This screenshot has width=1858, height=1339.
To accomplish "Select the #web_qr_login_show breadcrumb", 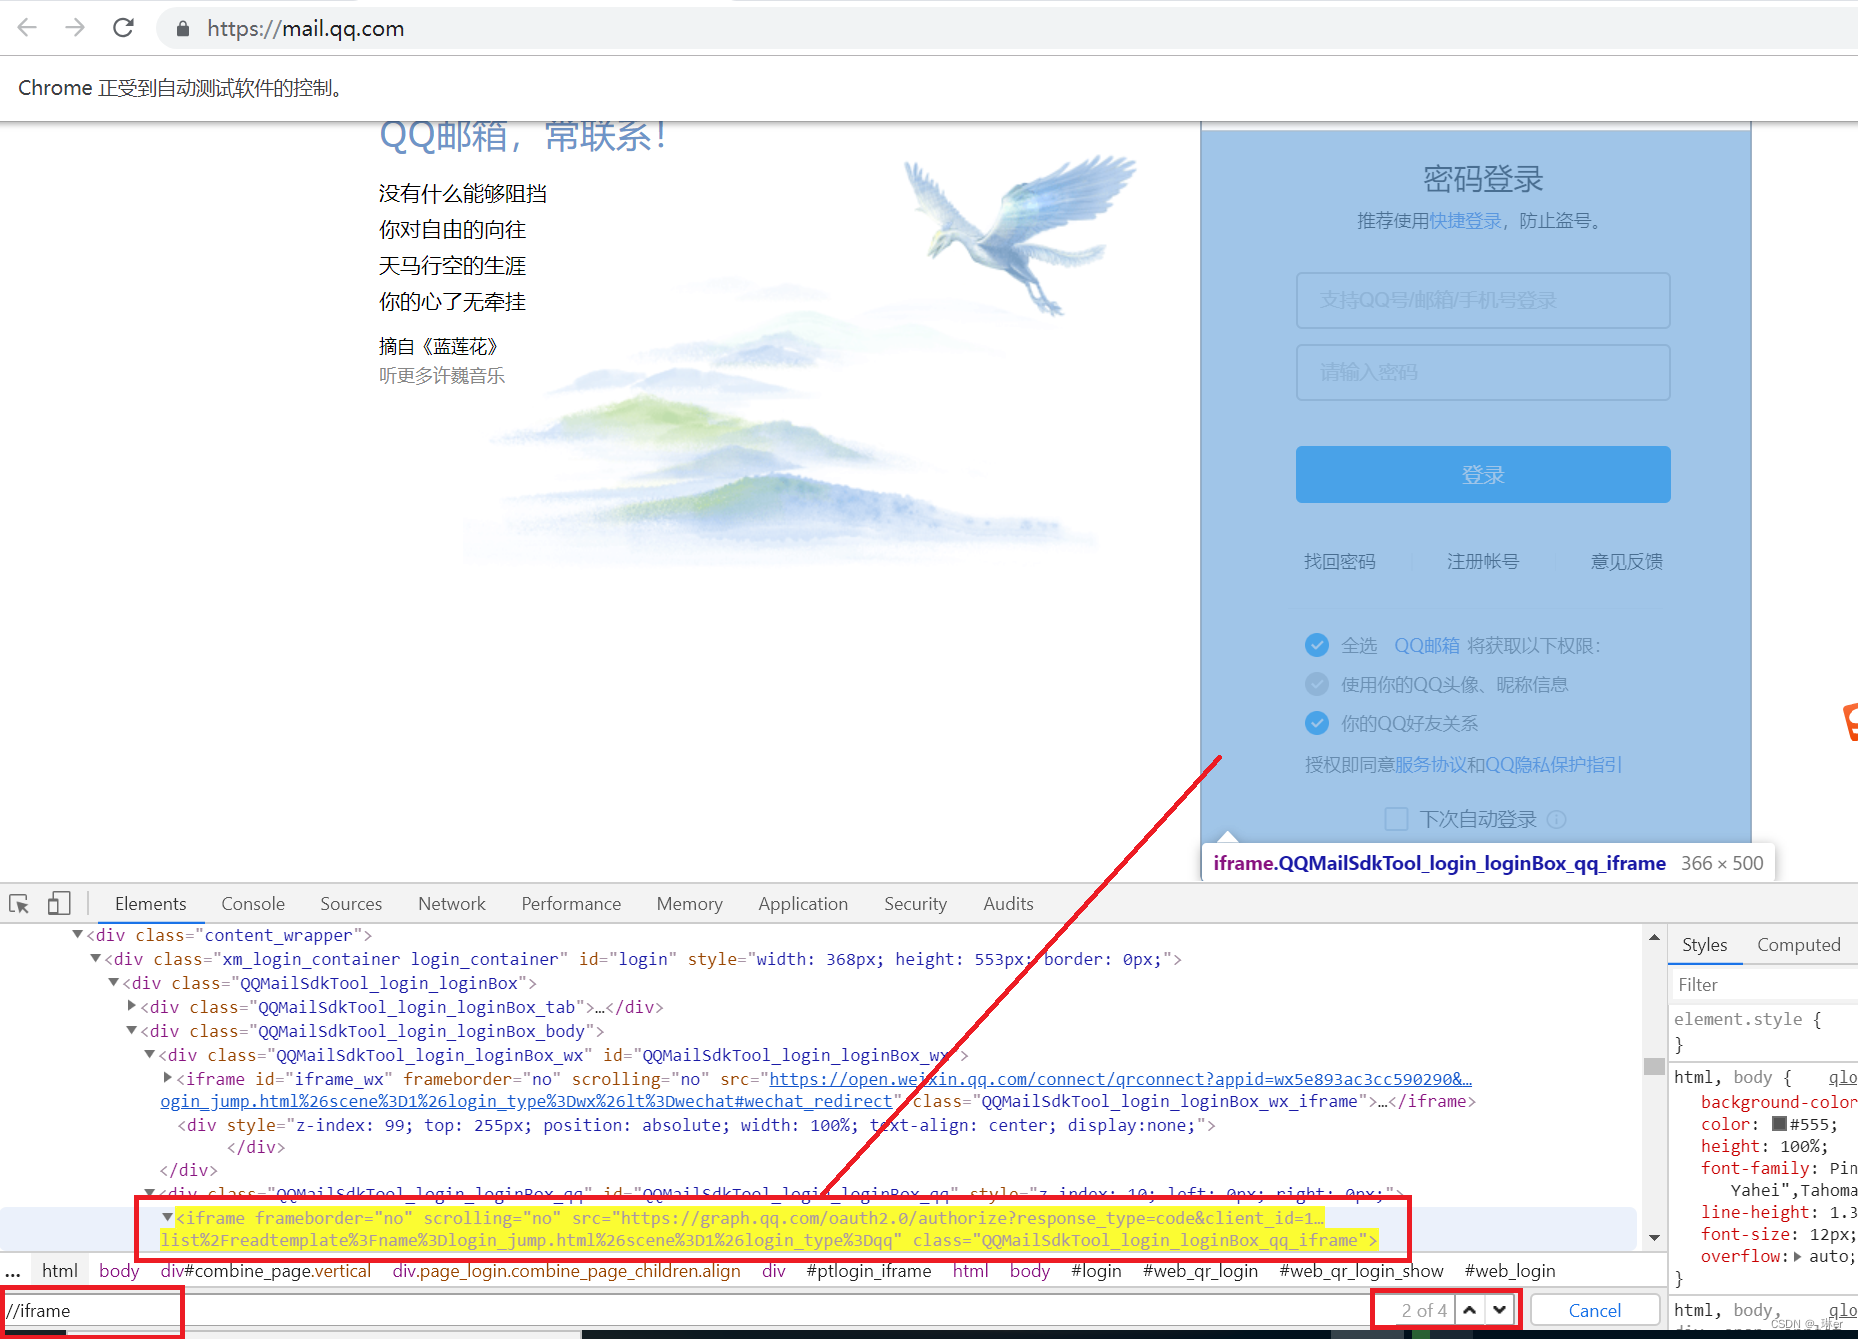I will click(x=1361, y=1271).
